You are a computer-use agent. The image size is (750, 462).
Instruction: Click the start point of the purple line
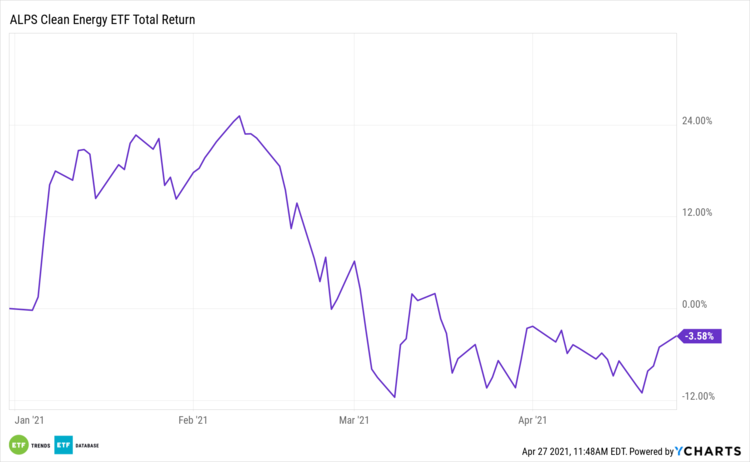click(x=10, y=308)
